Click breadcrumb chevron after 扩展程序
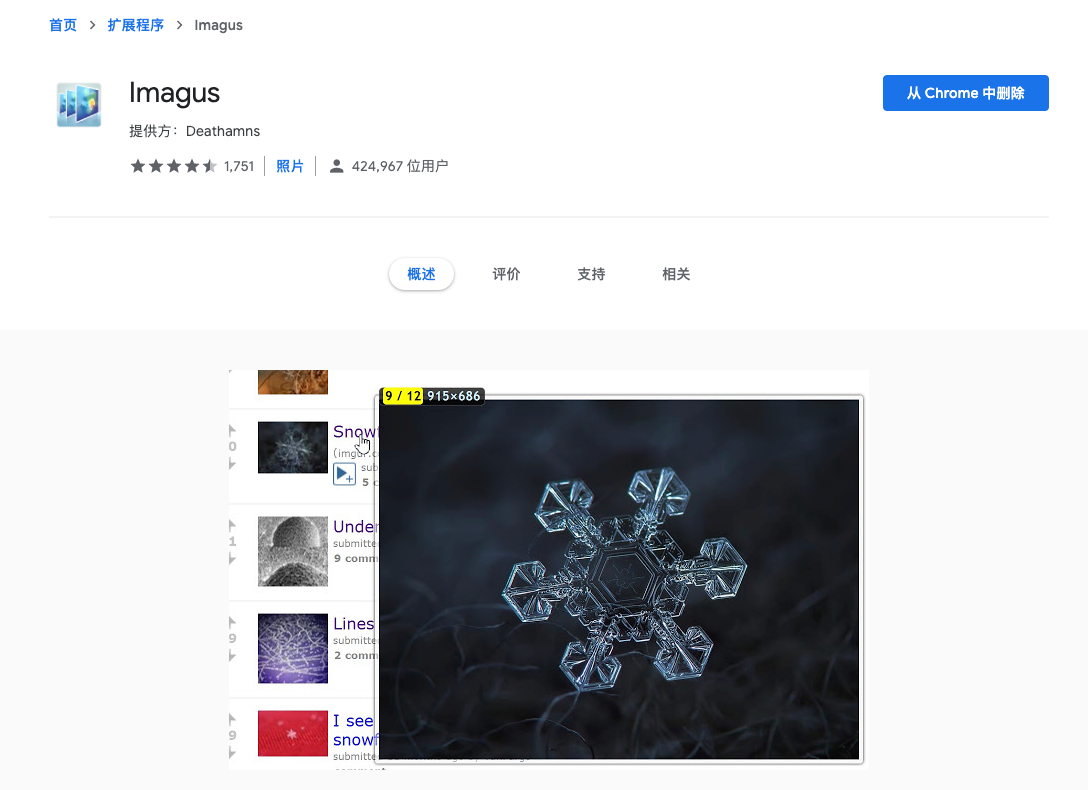The width and height of the screenshot is (1088, 790). 179,25
